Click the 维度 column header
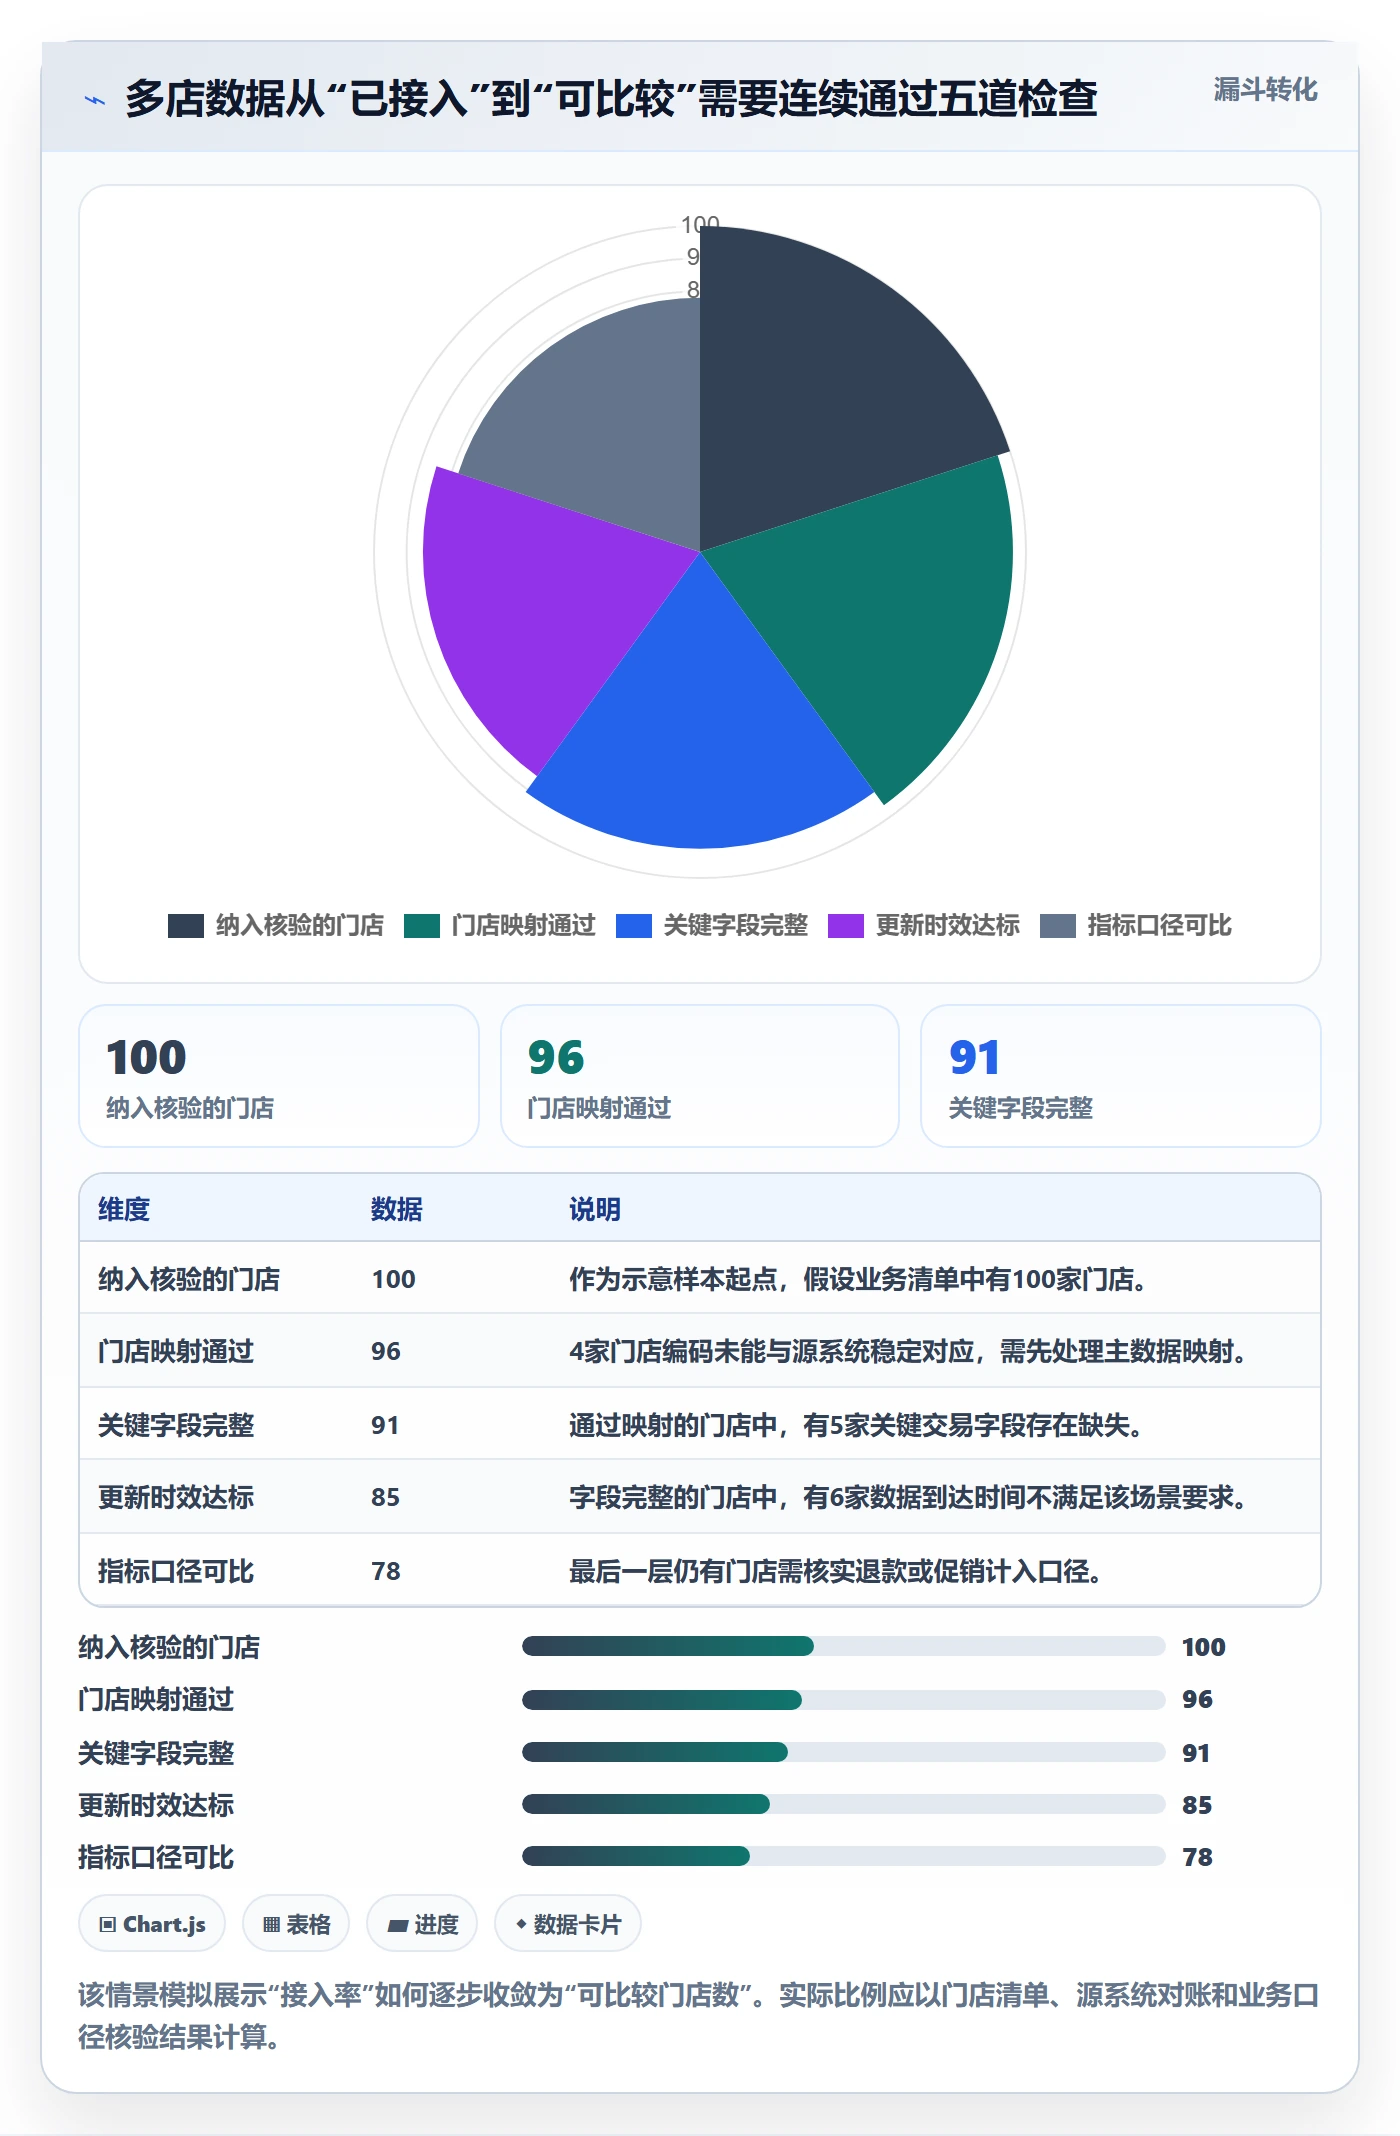 [x=124, y=1209]
